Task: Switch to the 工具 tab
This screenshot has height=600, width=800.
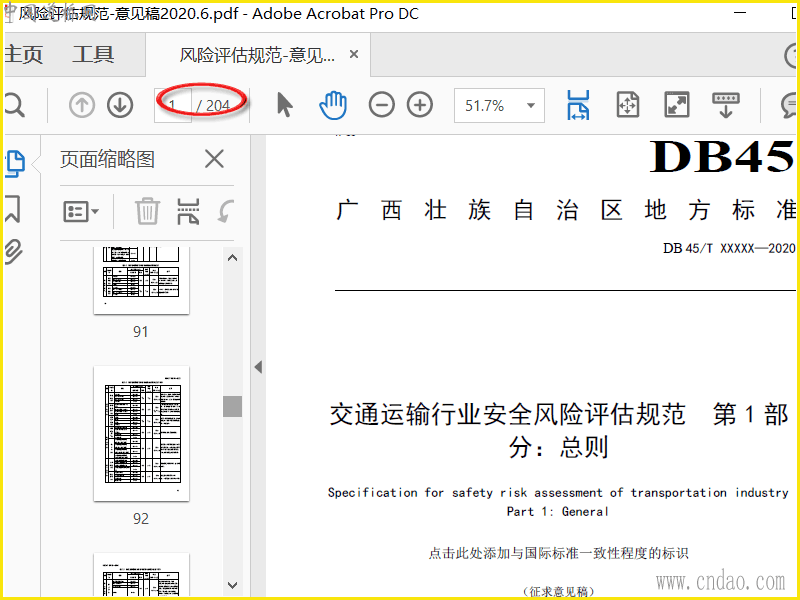Action: pos(93,55)
